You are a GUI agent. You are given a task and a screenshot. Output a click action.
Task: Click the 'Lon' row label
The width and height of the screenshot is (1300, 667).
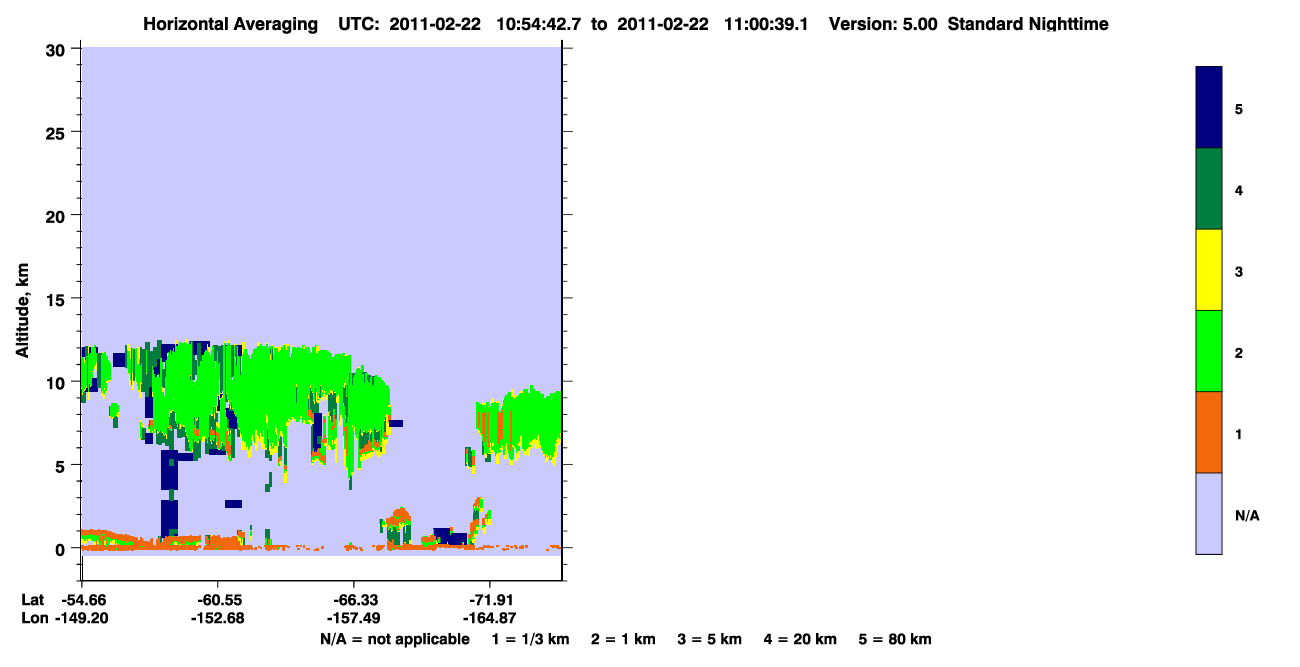(x=33, y=619)
